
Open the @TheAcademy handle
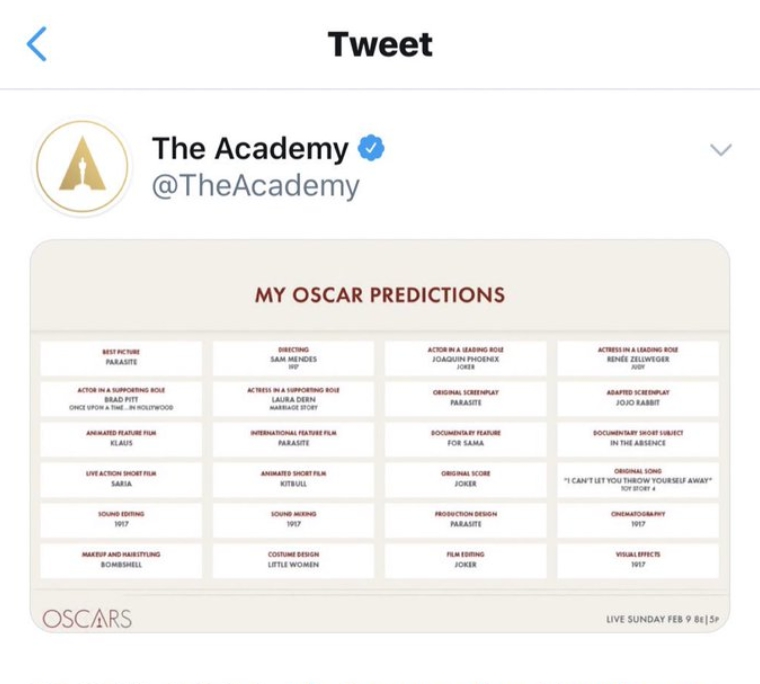tap(255, 186)
